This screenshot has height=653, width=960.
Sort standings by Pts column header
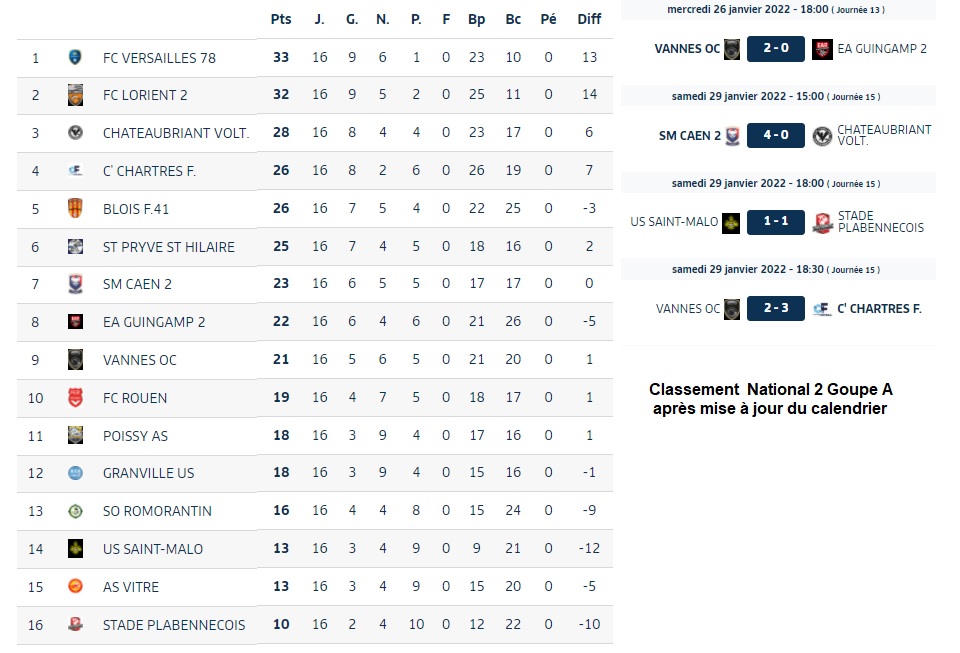tap(281, 19)
